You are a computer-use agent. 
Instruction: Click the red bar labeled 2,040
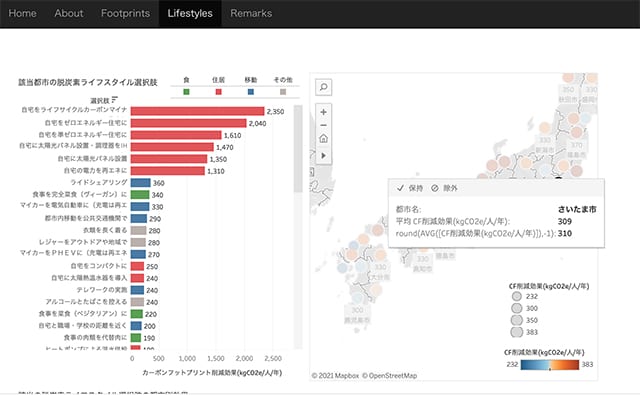tap(189, 123)
